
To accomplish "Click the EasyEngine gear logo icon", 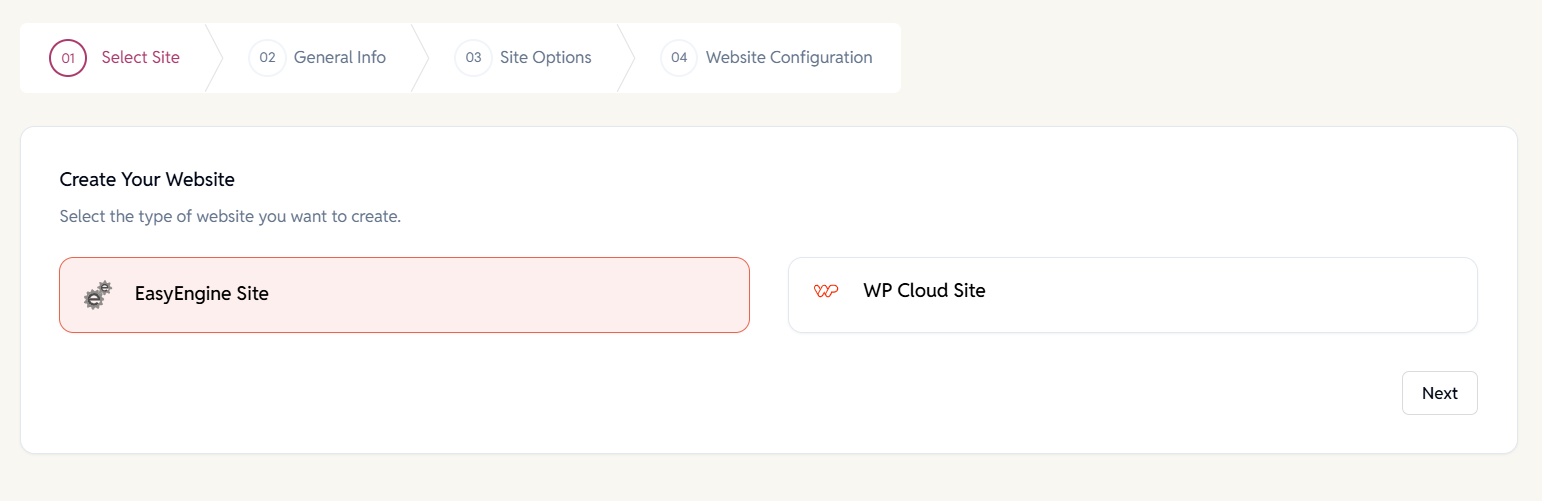I will click(x=98, y=295).
